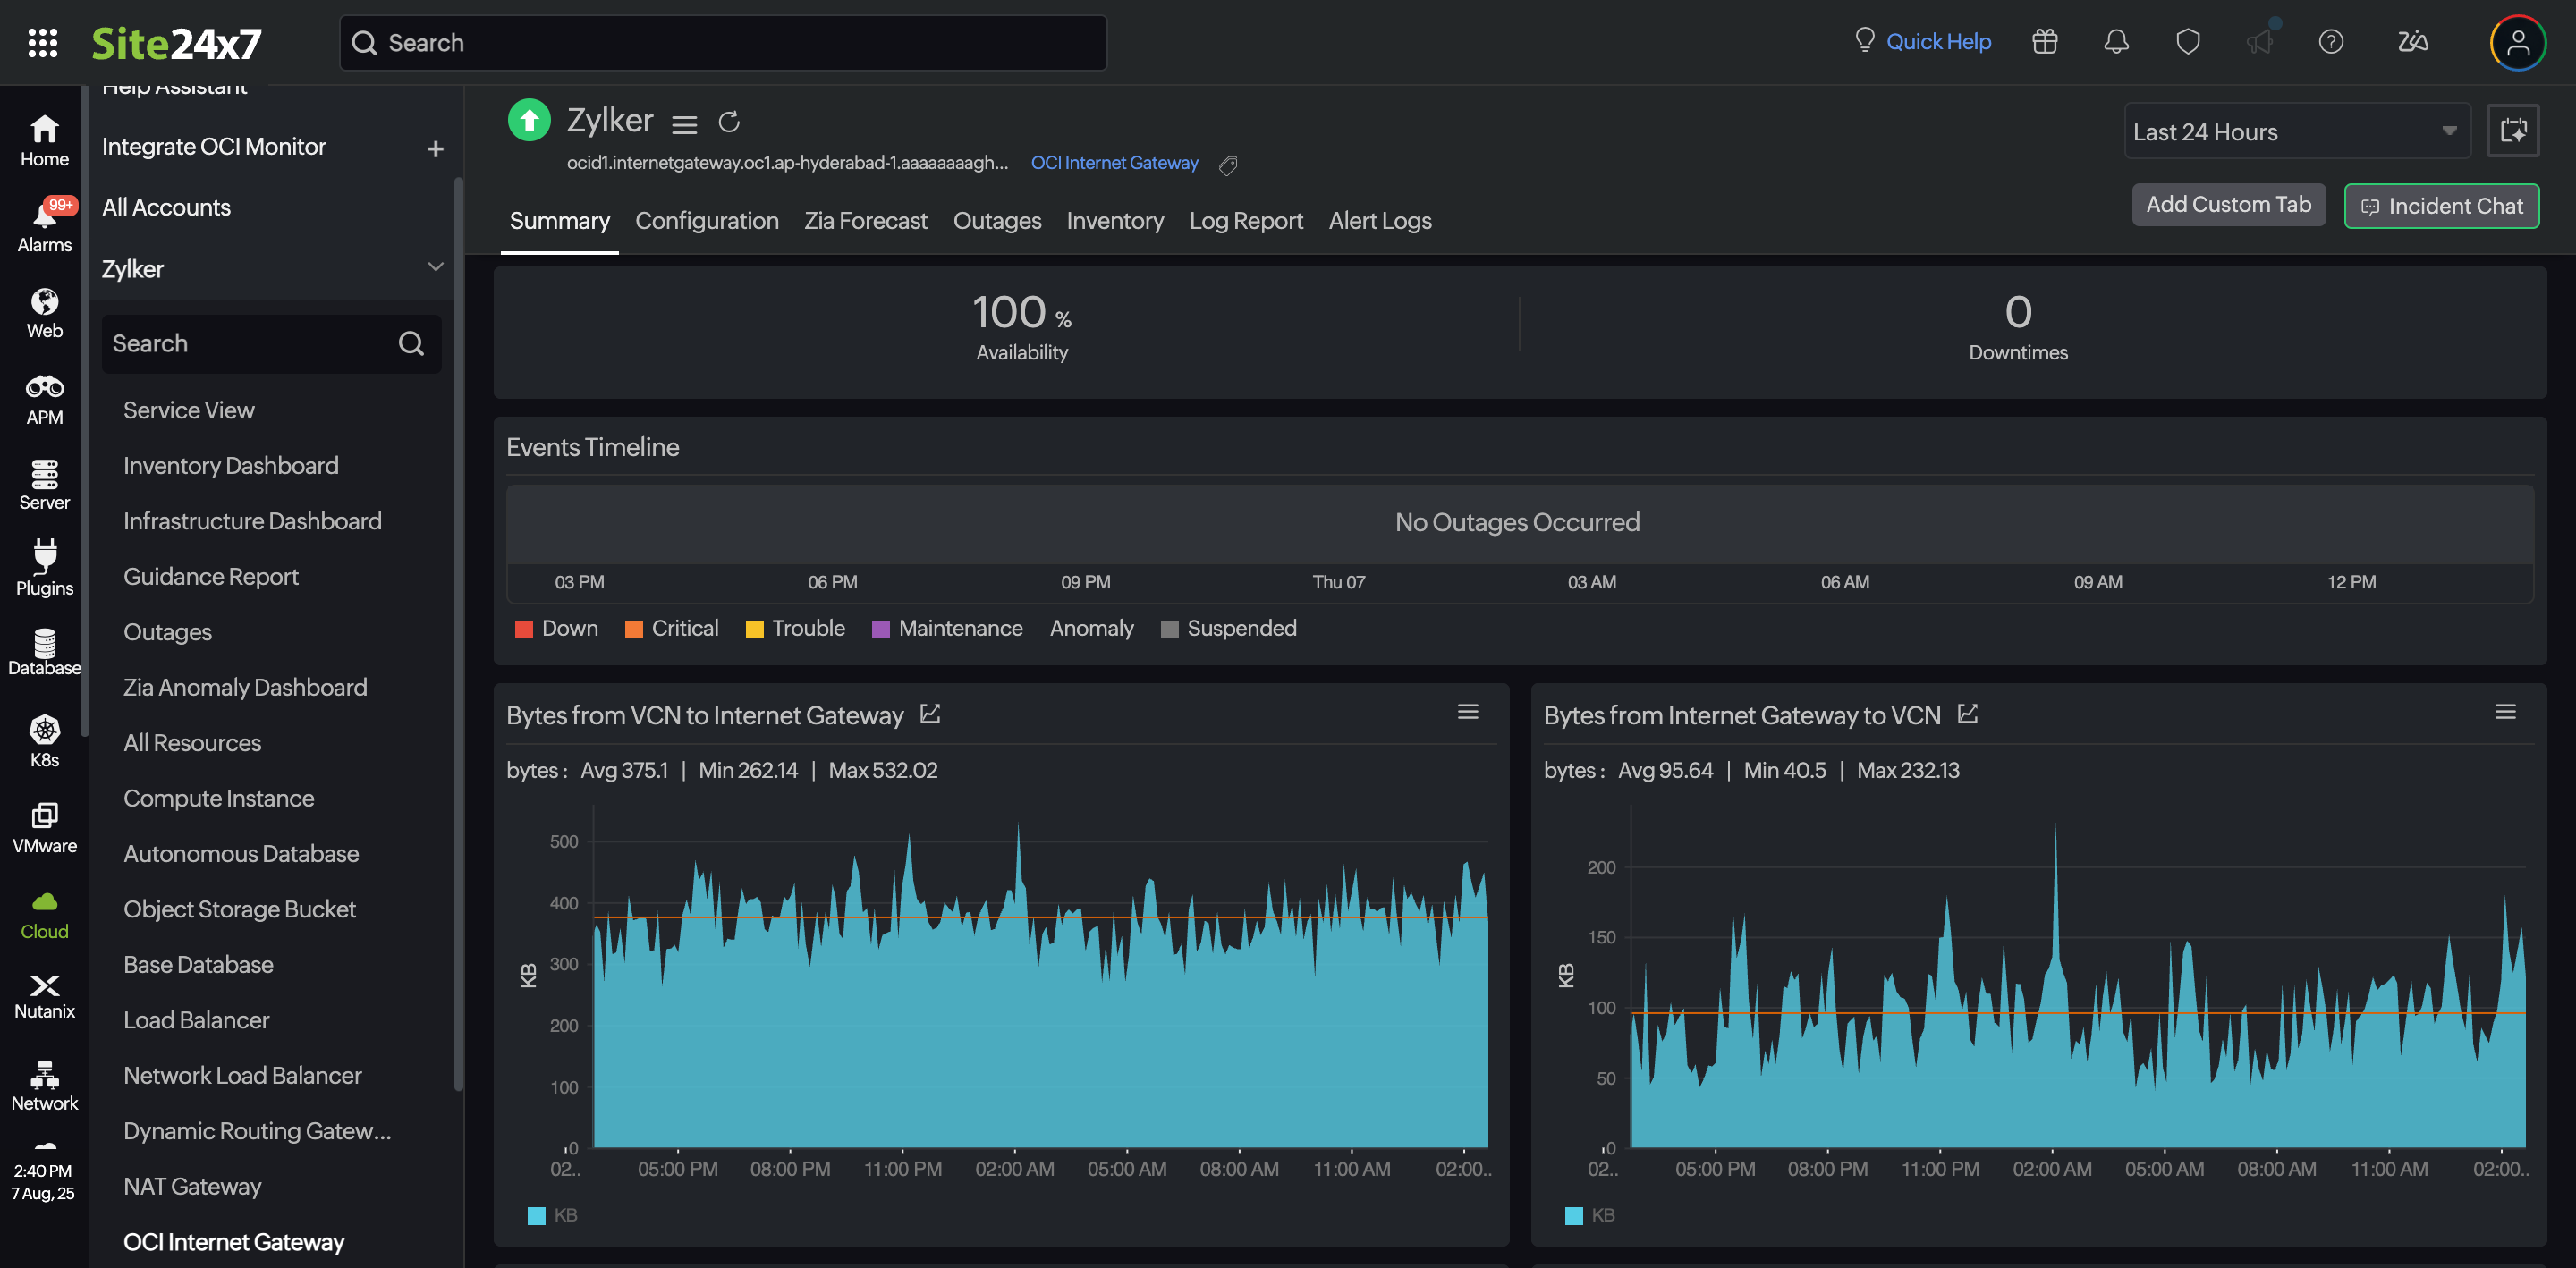Click the top search input field

coord(722,42)
